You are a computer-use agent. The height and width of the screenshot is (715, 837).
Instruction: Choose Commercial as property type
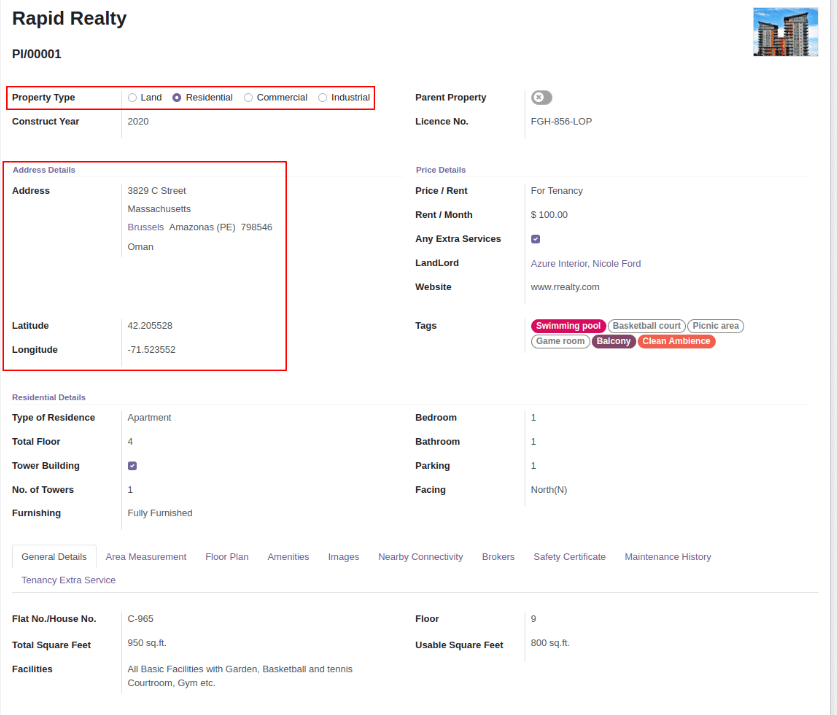249,98
